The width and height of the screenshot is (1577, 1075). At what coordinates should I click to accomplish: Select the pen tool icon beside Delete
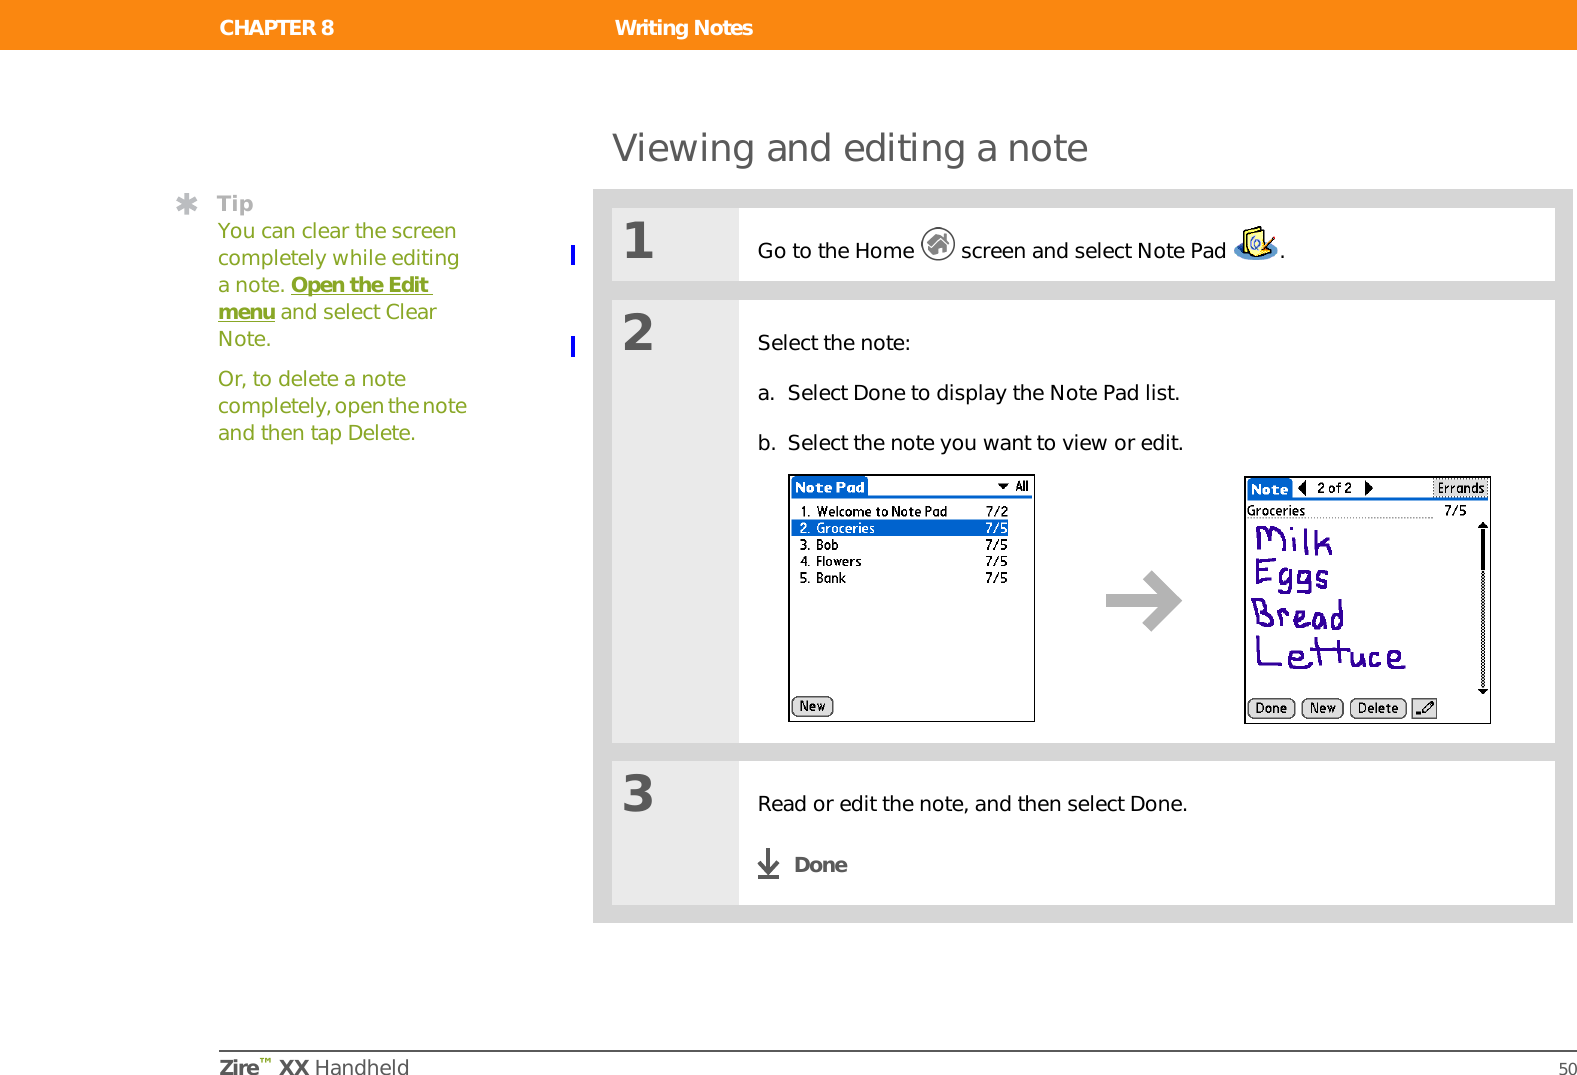tap(1424, 708)
